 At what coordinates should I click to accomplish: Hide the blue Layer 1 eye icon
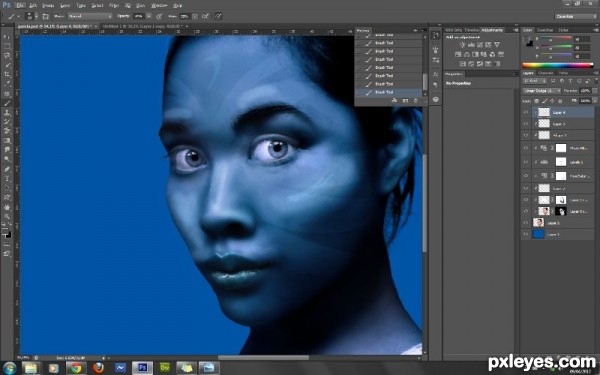(x=526, y=234)
